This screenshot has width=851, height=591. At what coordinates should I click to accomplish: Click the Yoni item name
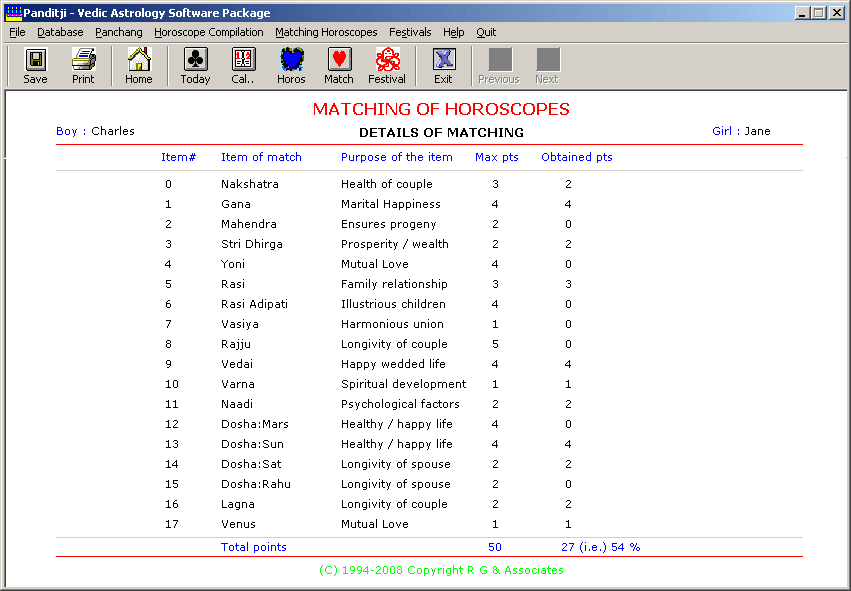(x=233, y=264)
